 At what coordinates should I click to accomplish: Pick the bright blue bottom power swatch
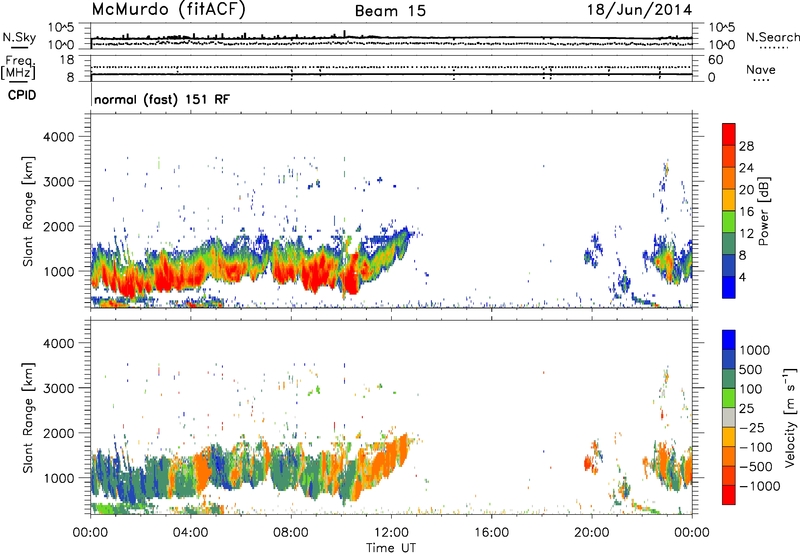pos(729,287)
